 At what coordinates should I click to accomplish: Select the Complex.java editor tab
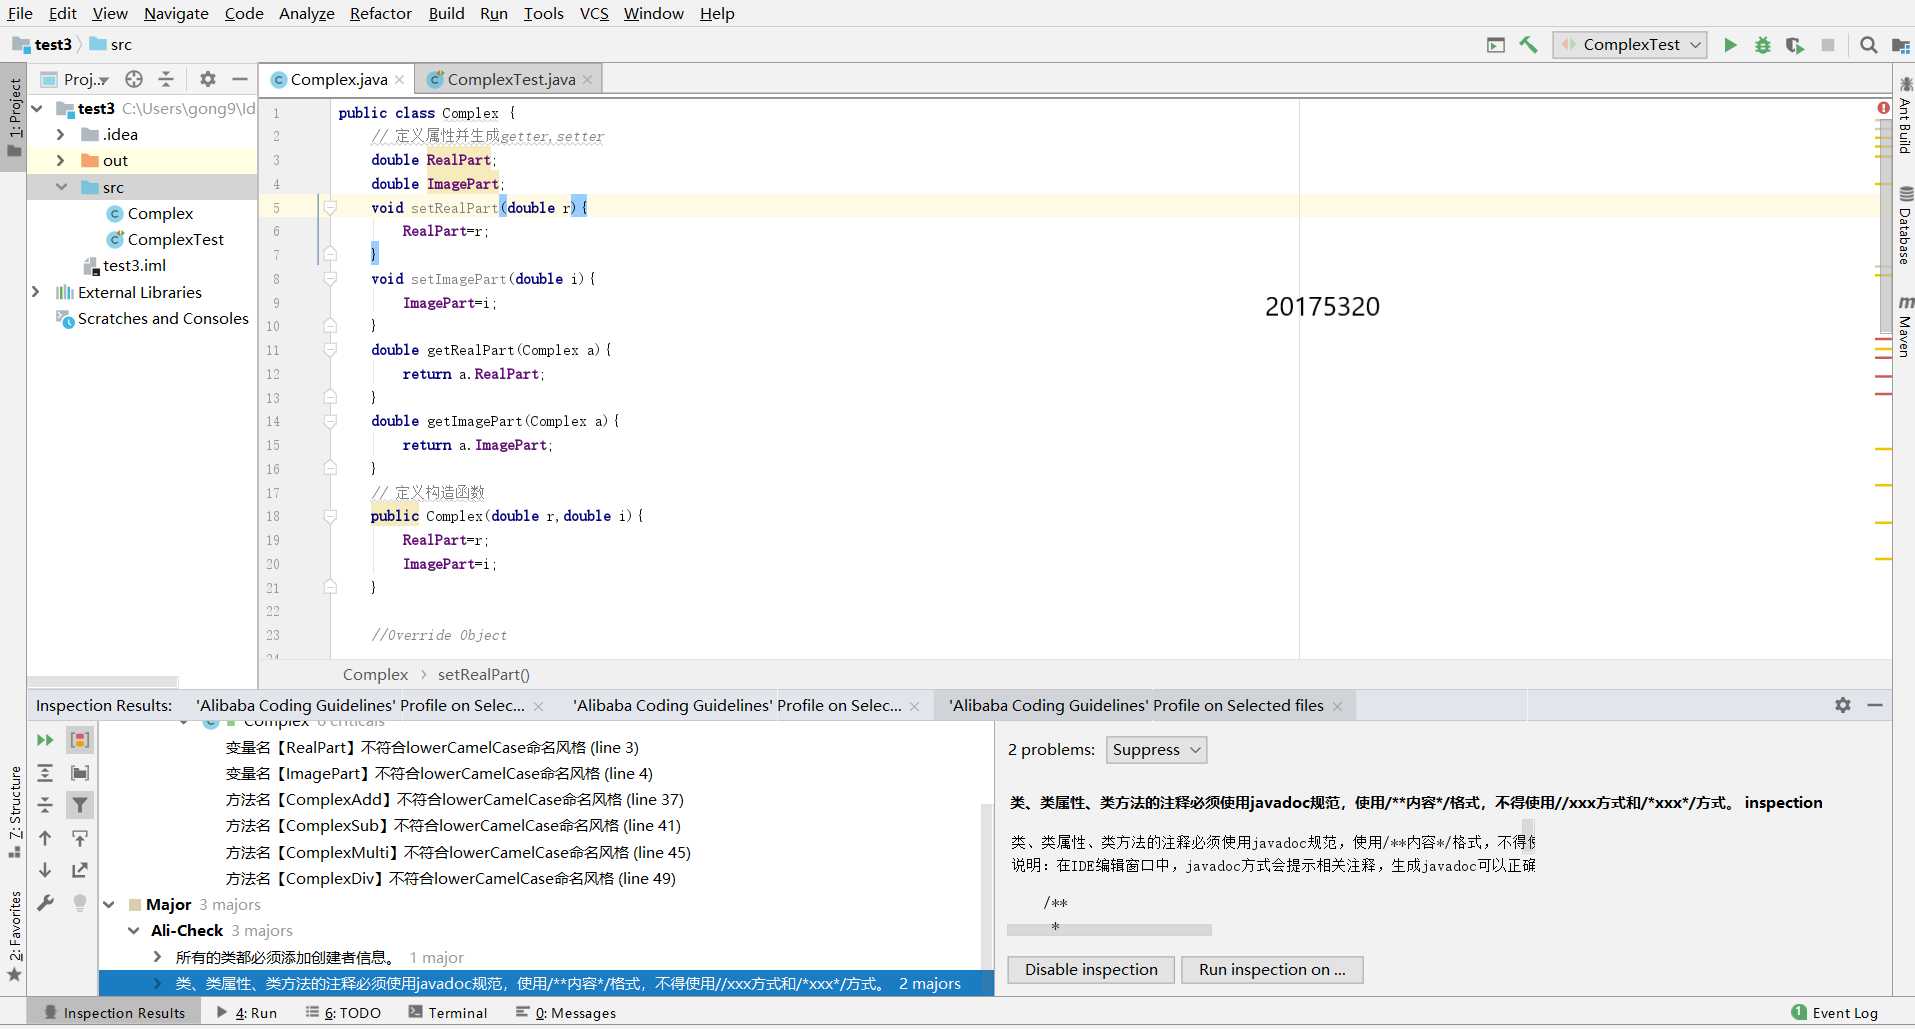point(338,79)
